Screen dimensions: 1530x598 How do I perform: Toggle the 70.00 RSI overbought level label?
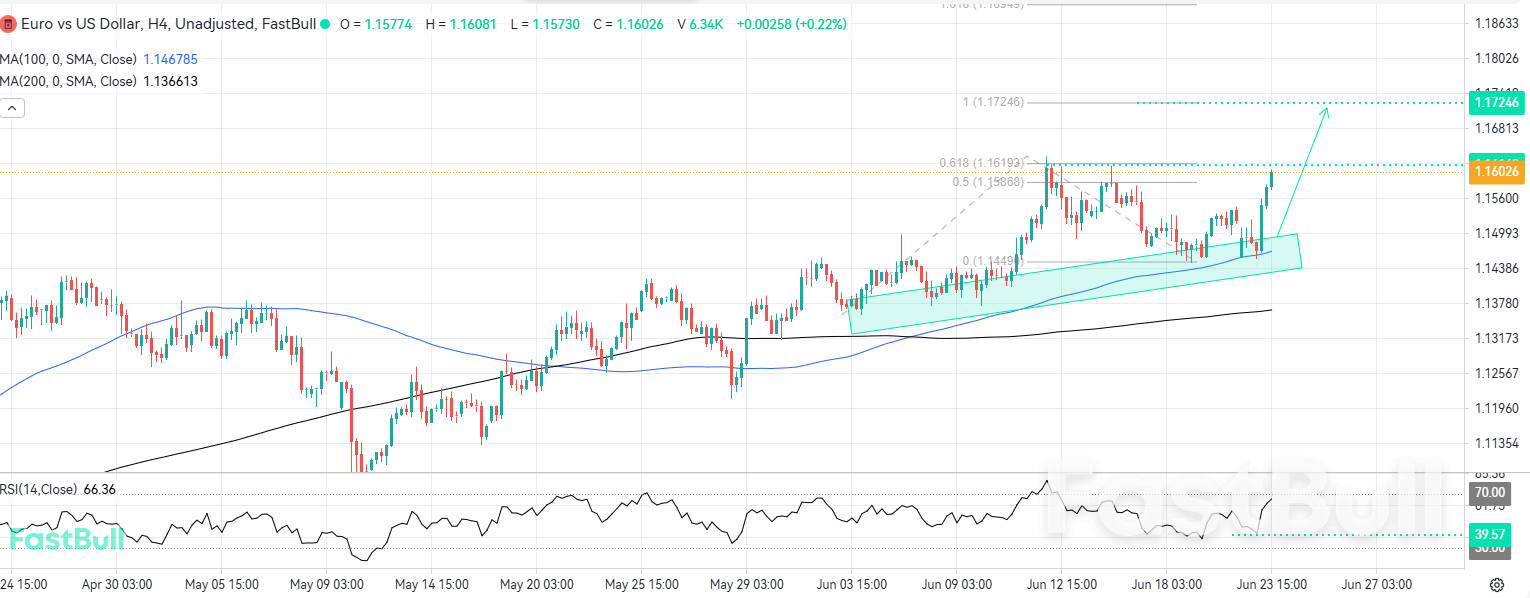pos(1489,493)
